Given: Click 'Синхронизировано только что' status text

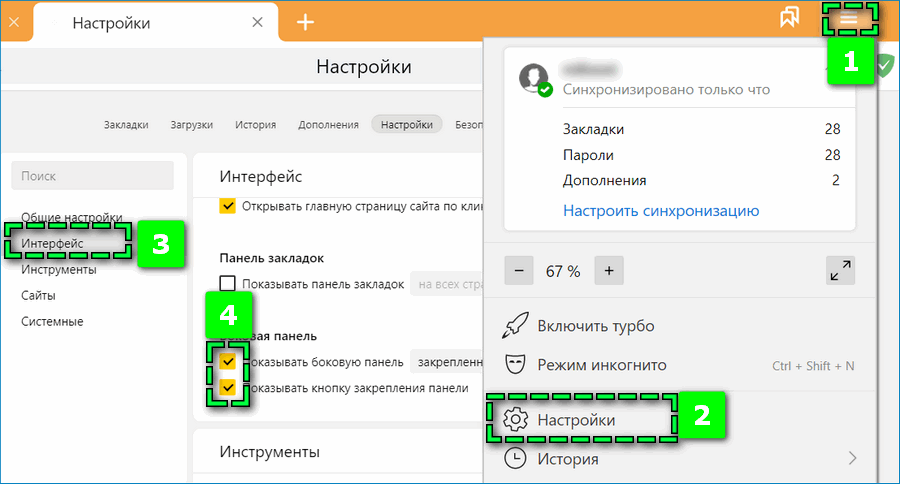Looking at the screenshot, I should [666, 90].
